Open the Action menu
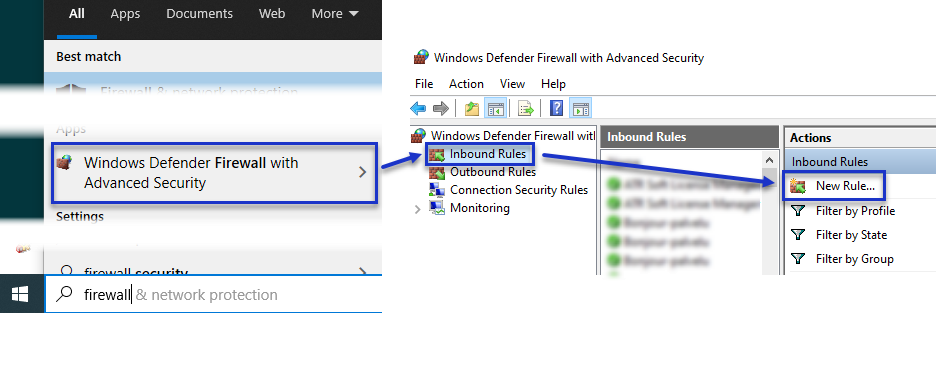The height and width of the screenshot is (383, 936). click(466, 84)
